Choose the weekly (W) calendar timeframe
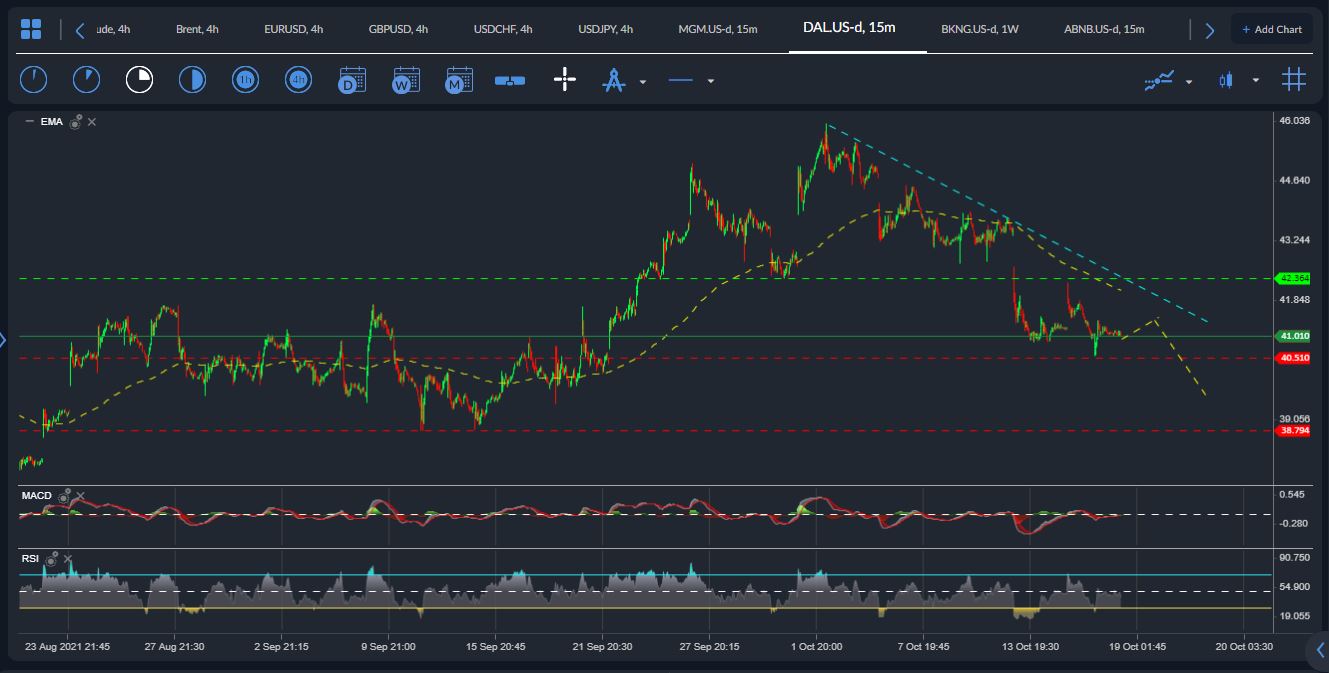Screen dimensions: 1329x673 click(x=405, y=80)
